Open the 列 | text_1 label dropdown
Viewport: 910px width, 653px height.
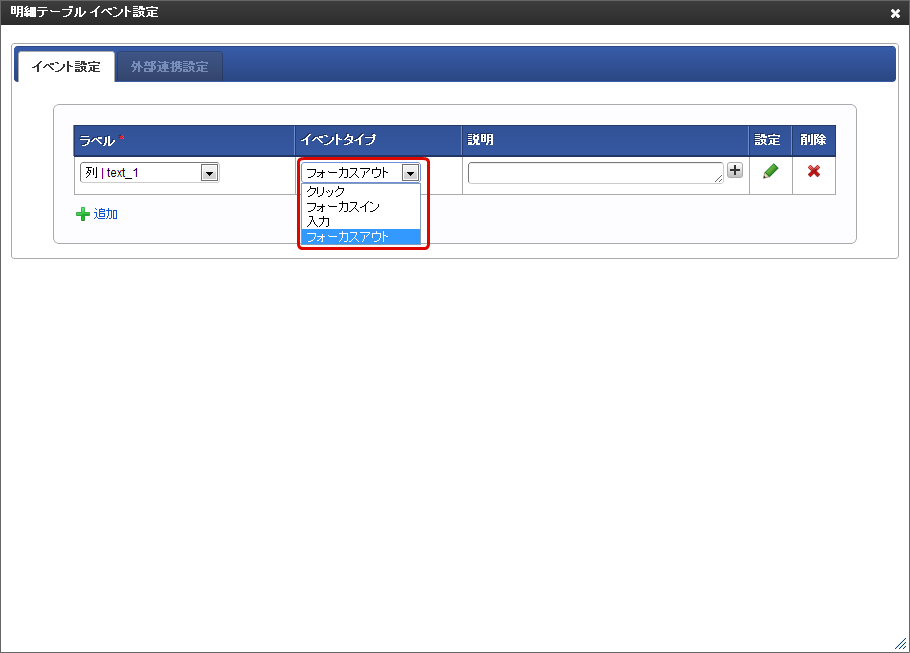(x=150, y=172)
